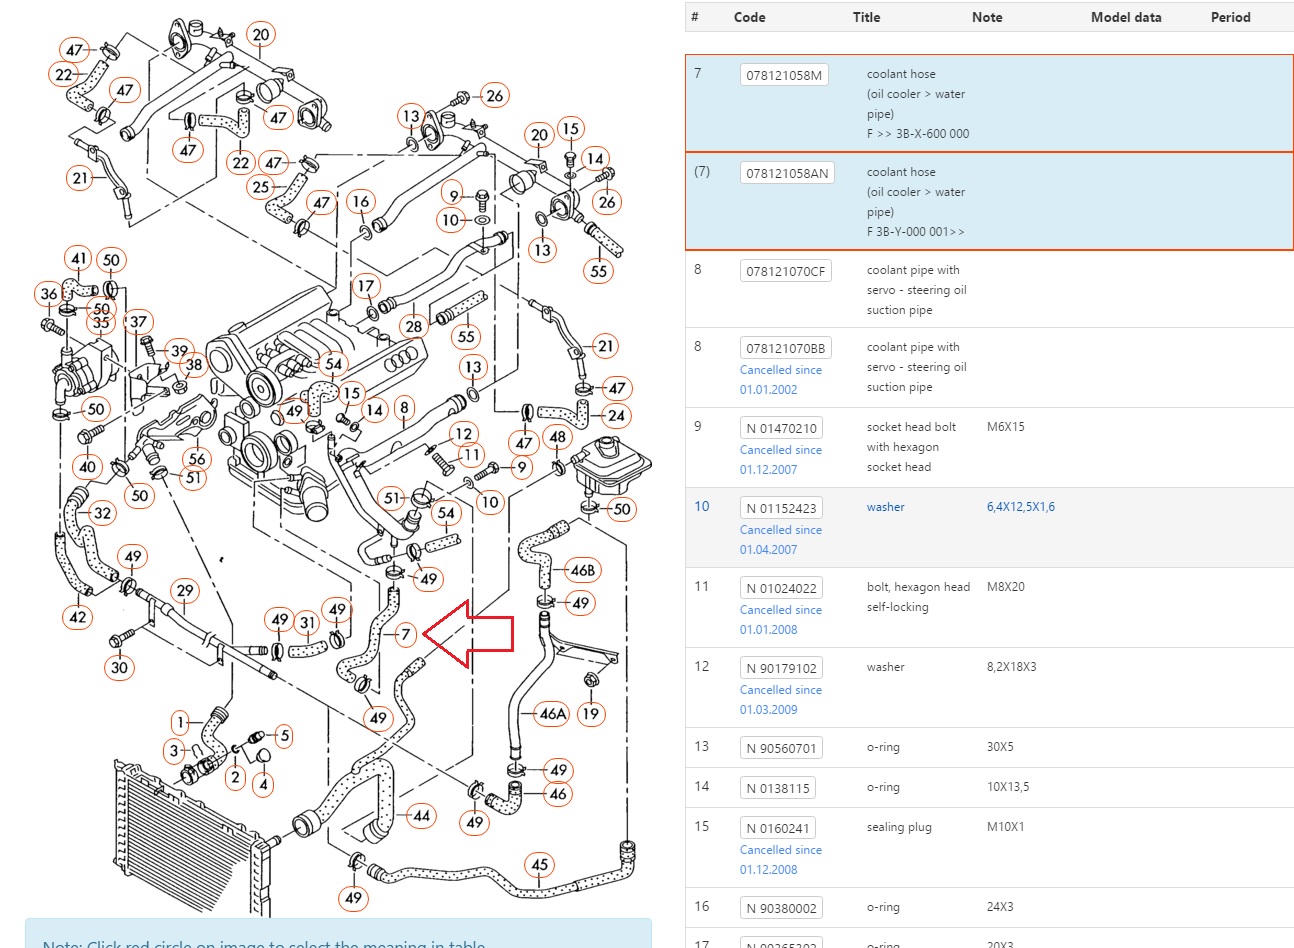Click the Model data column header

(1126, 17)
